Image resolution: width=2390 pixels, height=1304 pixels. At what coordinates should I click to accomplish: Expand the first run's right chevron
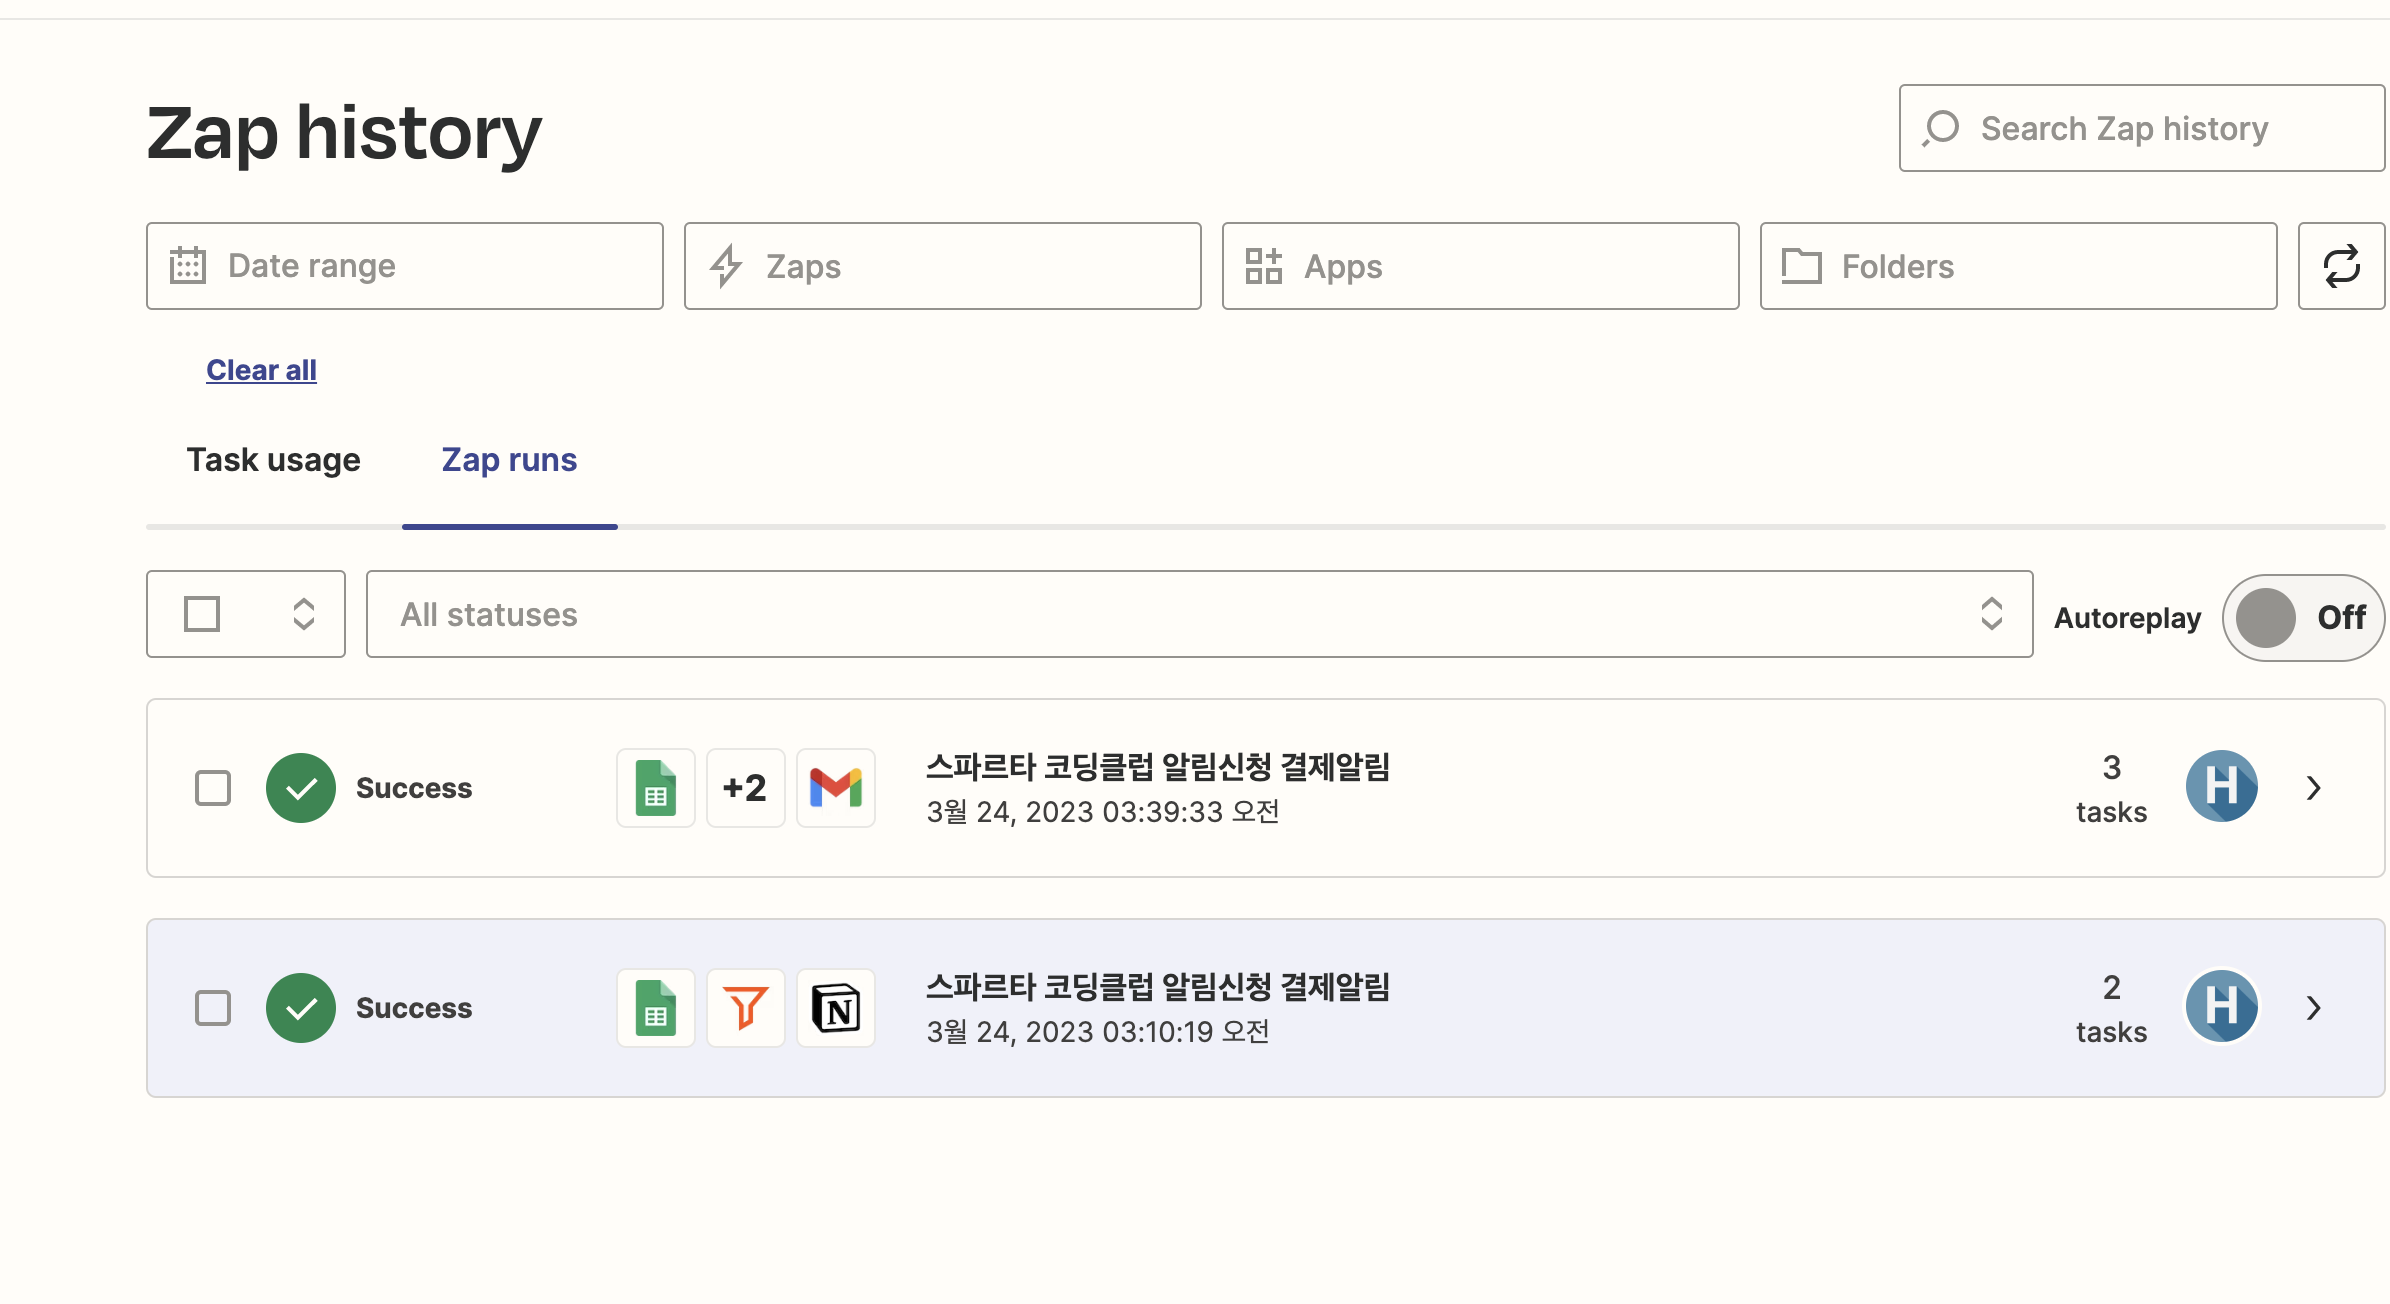[x=2313, y=788]
